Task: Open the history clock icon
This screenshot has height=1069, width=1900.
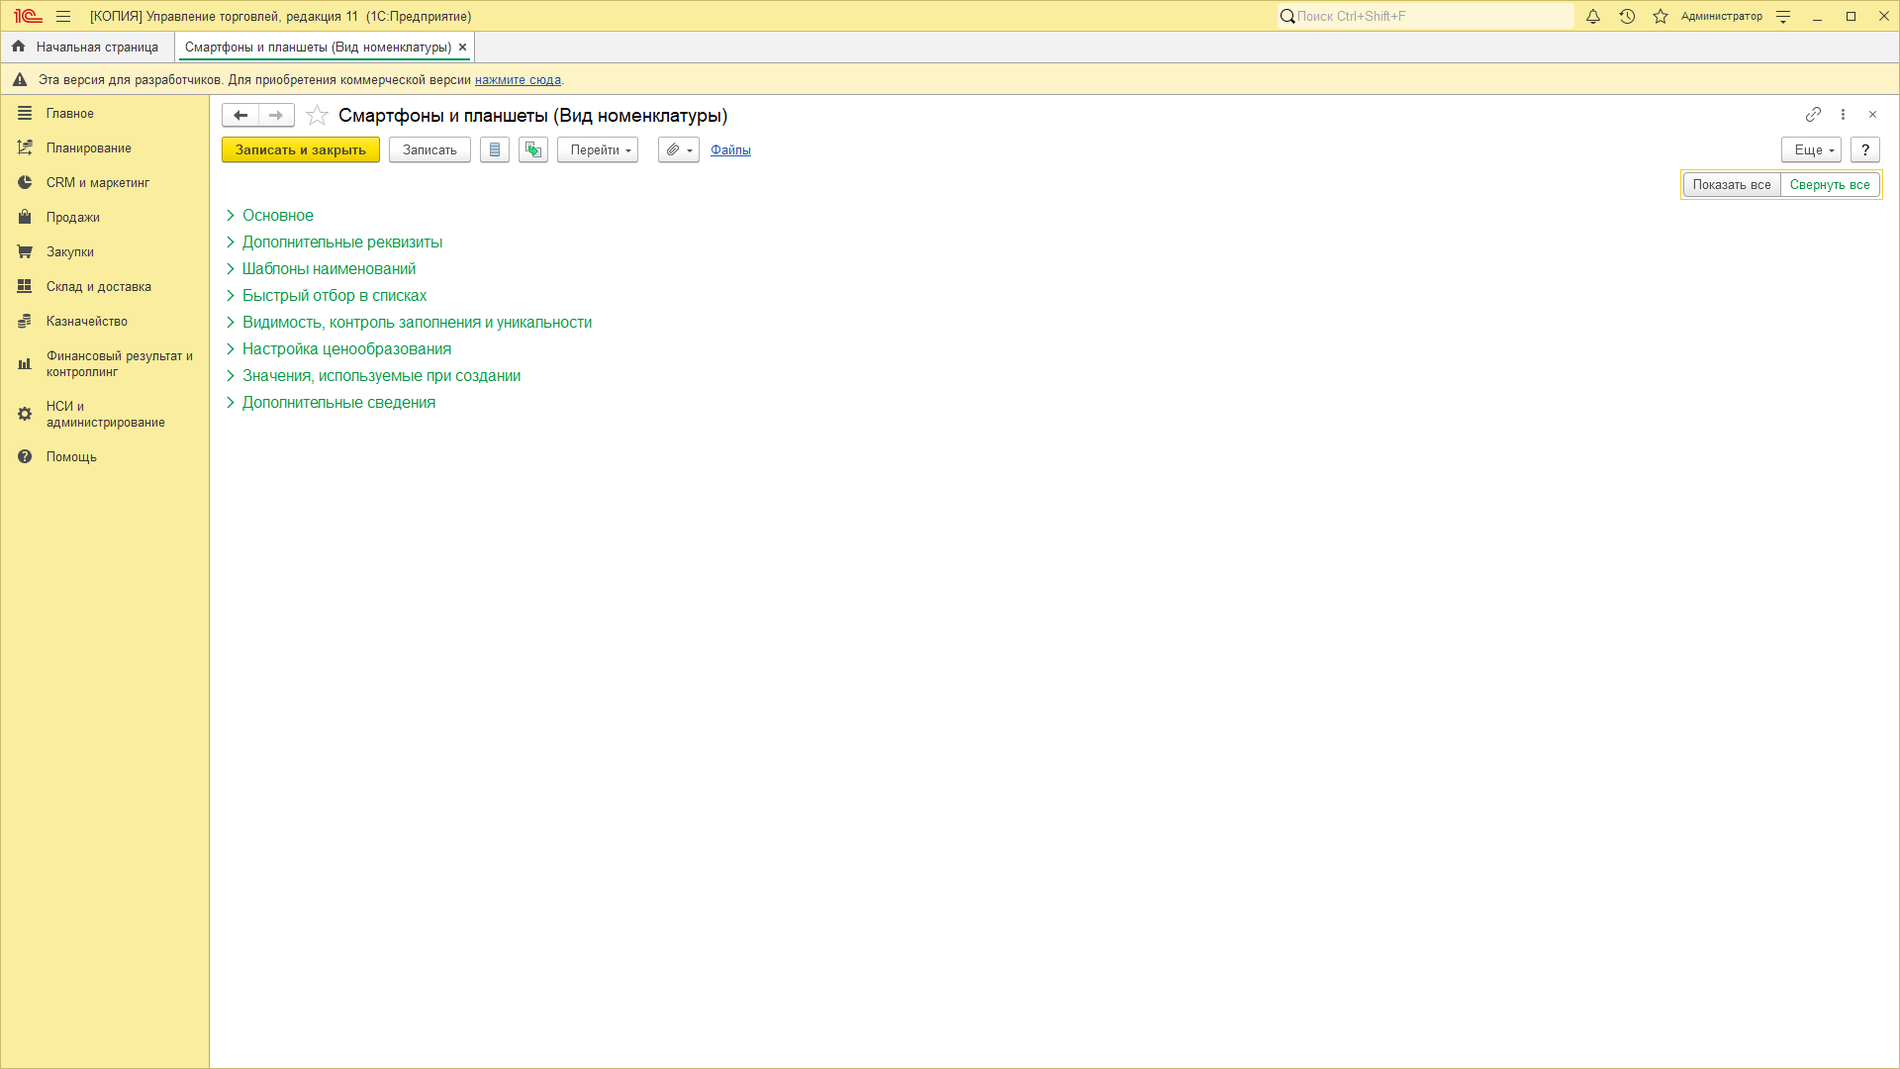Action: point(1627,16)
